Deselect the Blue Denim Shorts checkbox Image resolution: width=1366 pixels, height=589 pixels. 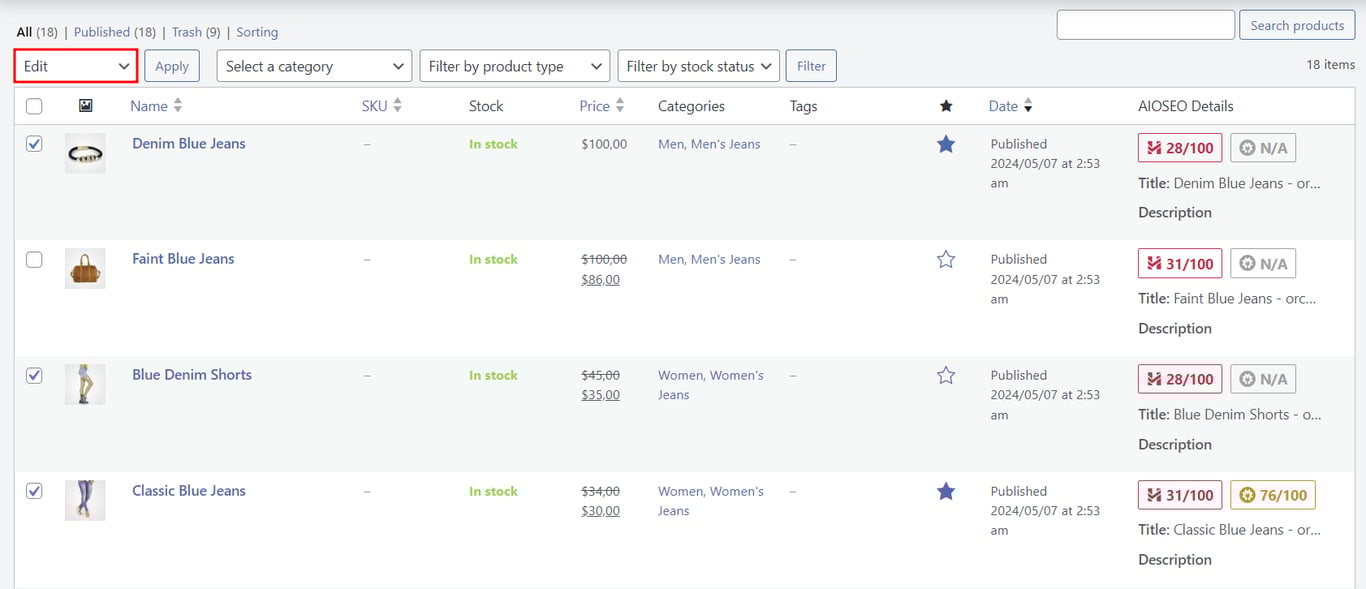tap(34, 375)
